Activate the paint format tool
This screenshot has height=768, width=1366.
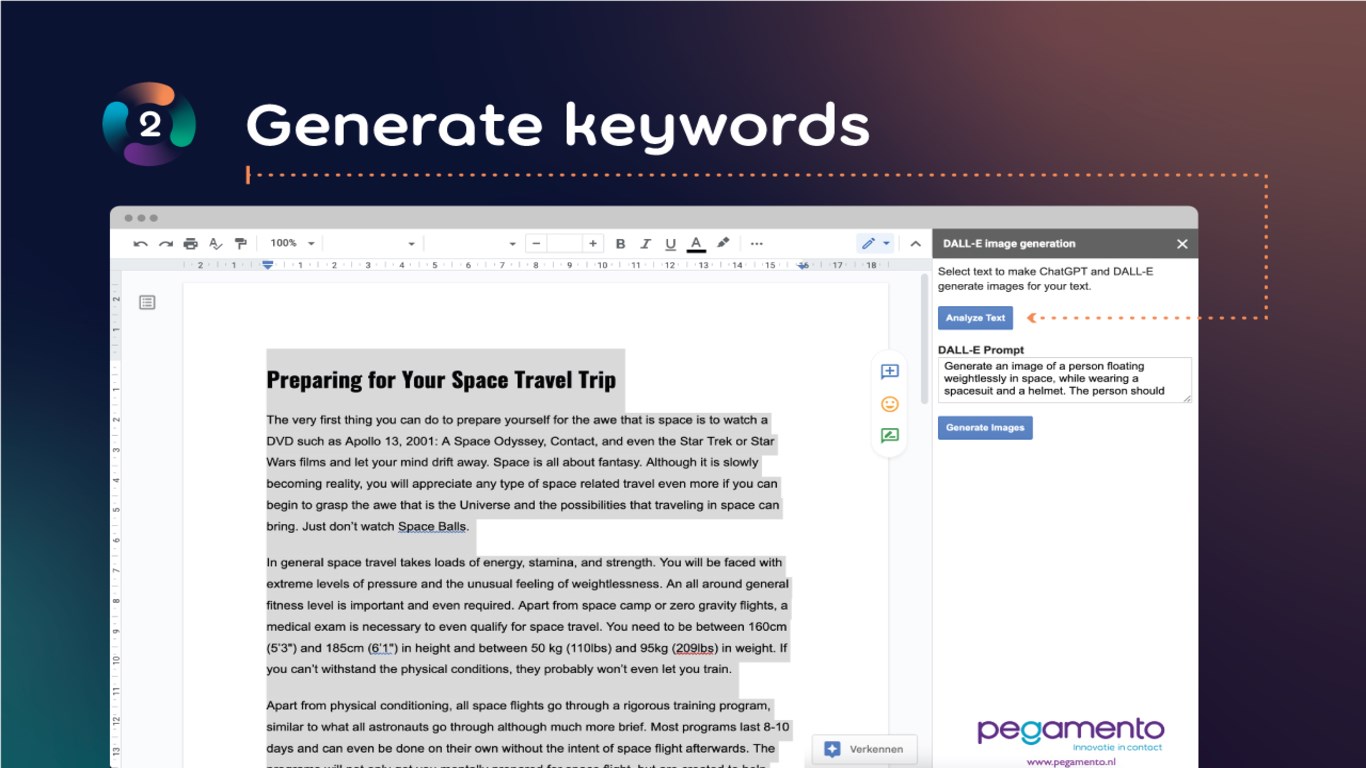point(240,244)
